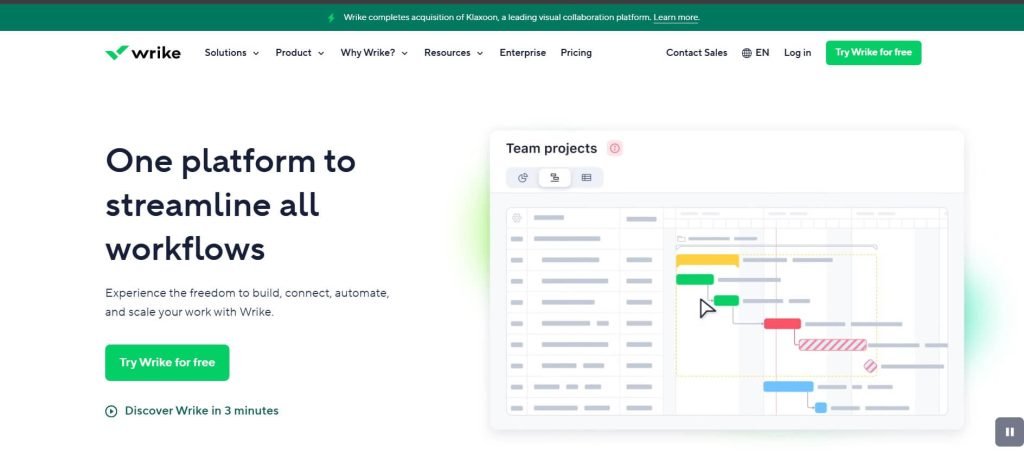Click the striped red milestone circle
The width and height of the screenshot is (1024, 471).
coord(871,366)
